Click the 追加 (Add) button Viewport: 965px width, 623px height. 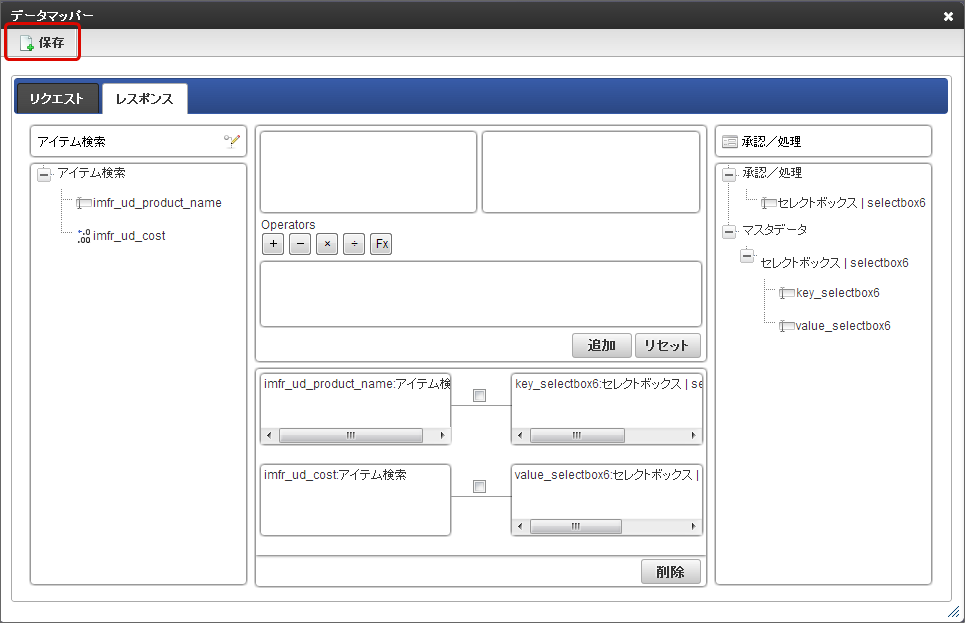(x=601, y=345)
